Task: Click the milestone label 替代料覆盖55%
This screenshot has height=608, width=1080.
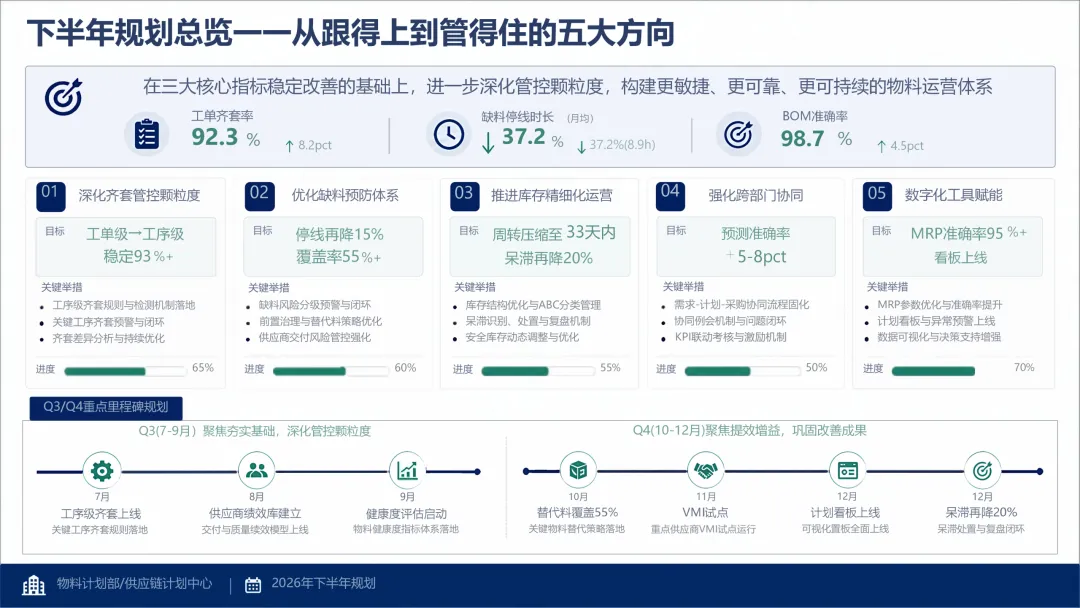Action: coord(577,512)
